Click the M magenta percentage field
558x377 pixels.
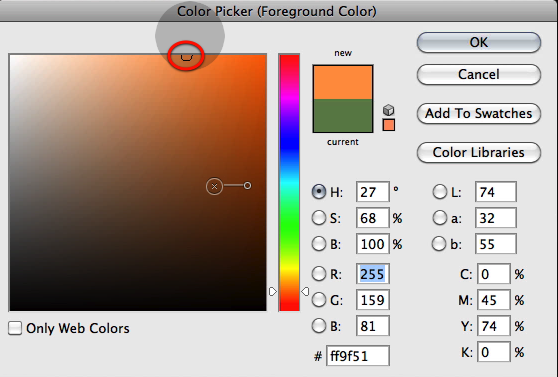tap(494, 300)
